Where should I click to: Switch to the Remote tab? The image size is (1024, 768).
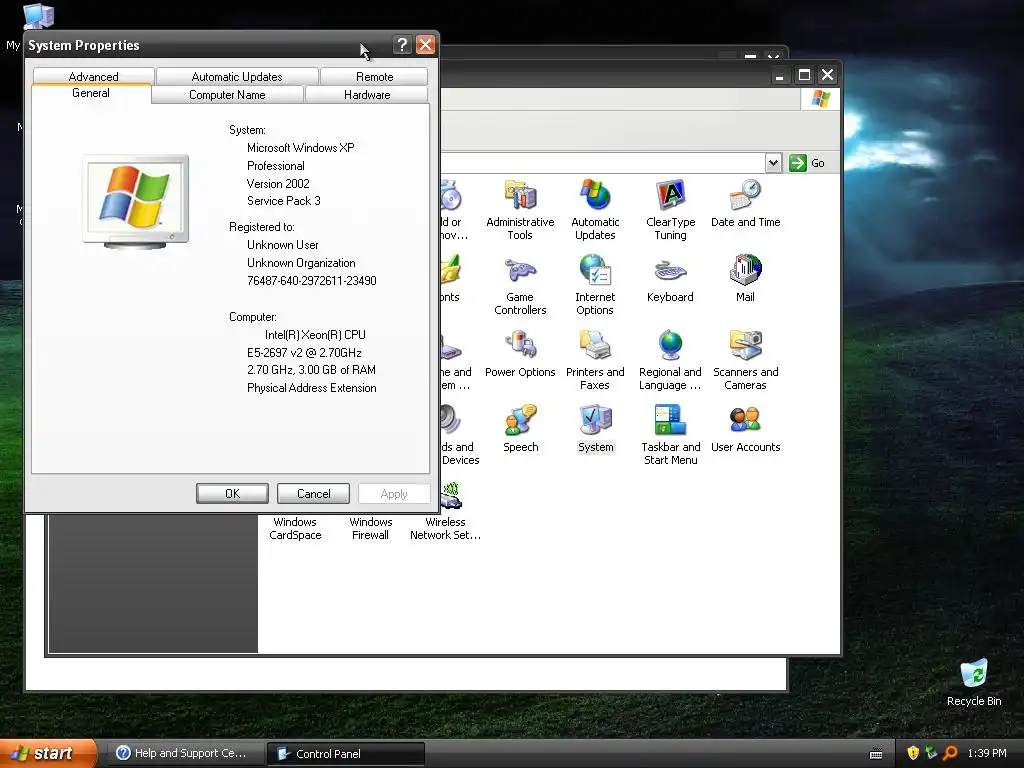[x=374, y=76]
